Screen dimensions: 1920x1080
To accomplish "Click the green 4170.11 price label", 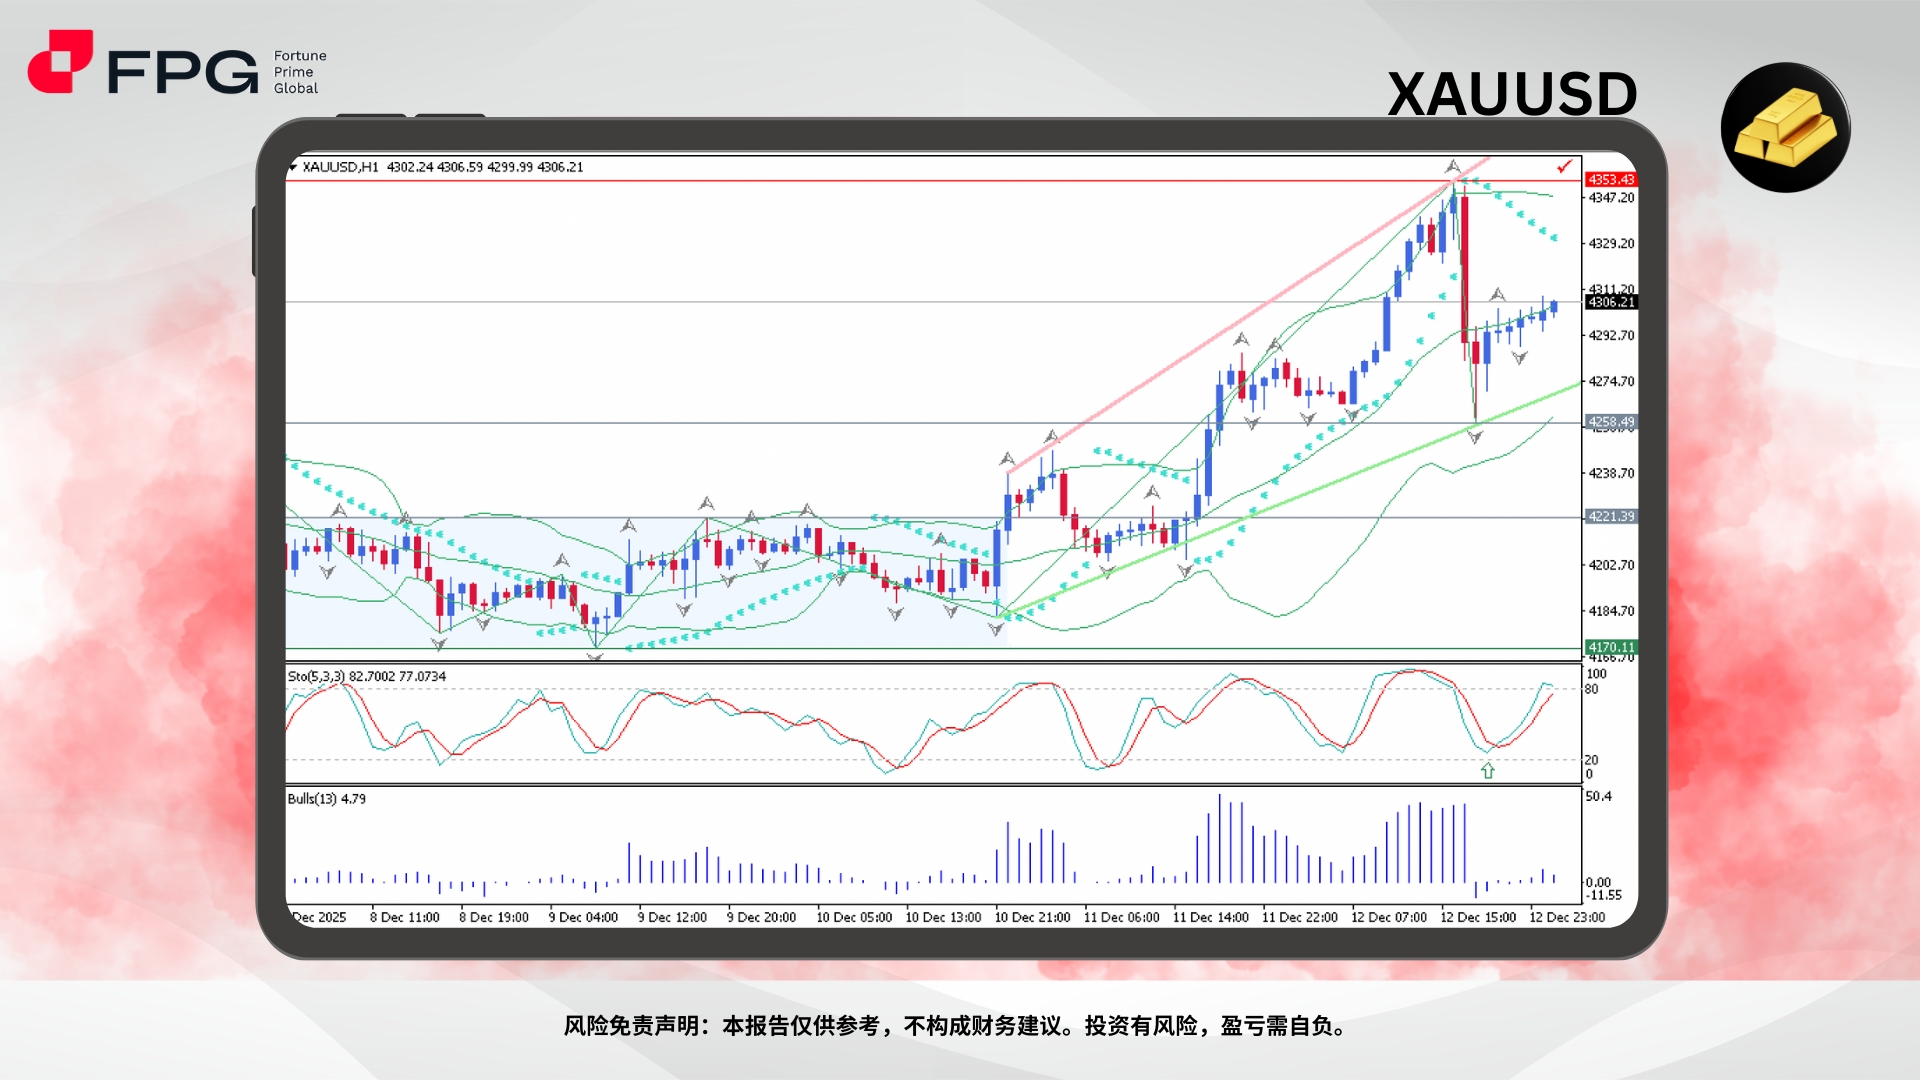I will tap(1610, 647).
